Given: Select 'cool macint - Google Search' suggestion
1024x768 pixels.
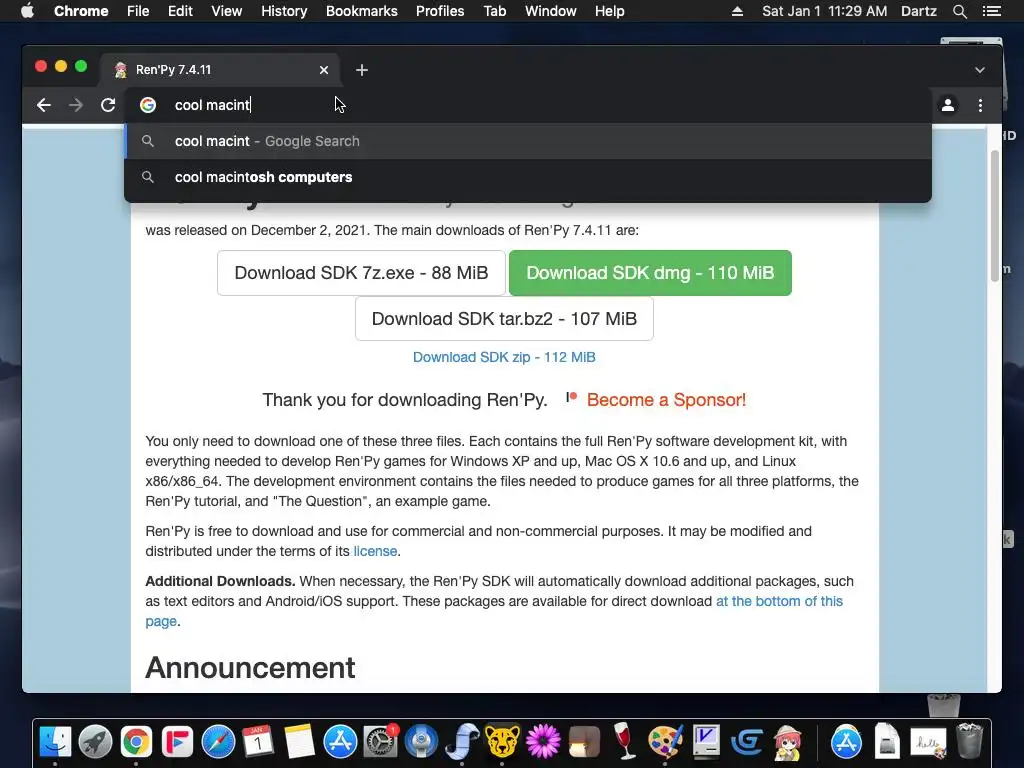Looking at the screenshot, I should (x=528, y=141).
